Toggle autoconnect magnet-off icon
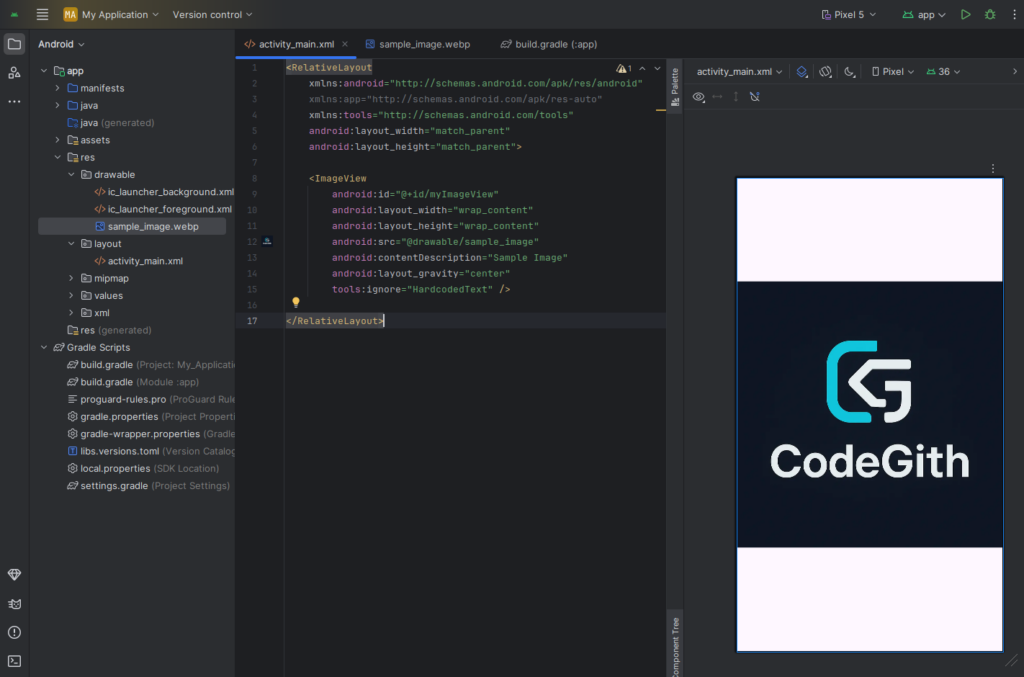This screenshot has height=677, width=1024. (x=755, y=97)
